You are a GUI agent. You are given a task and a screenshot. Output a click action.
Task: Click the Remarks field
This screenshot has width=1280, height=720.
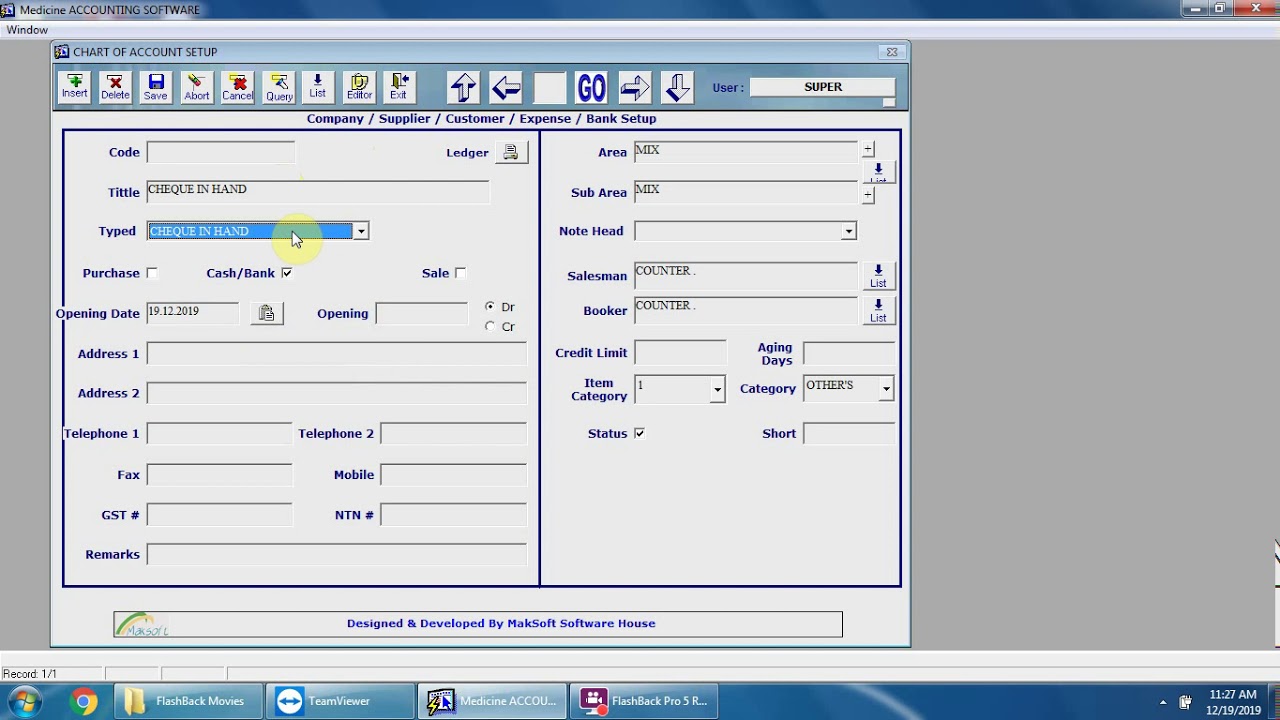[336, 555]
